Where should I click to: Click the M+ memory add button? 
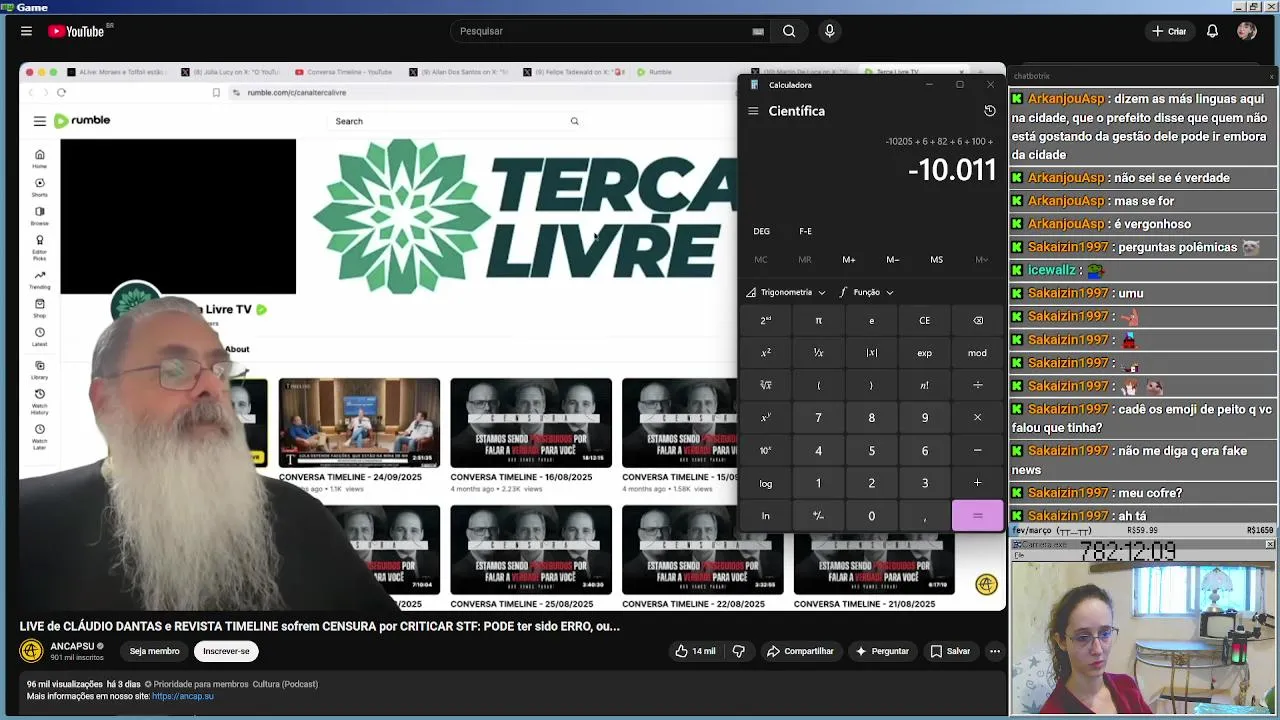[848, 260]
